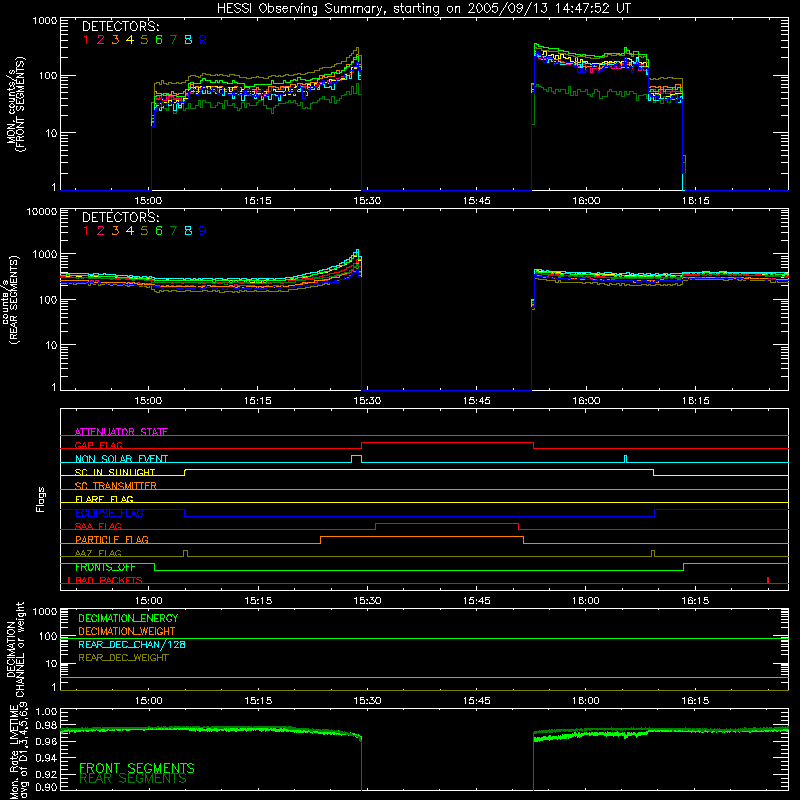Click 15:45 tick below the rear segments plot
This screenshot has width=800, height=800.
tap(477, 401)
